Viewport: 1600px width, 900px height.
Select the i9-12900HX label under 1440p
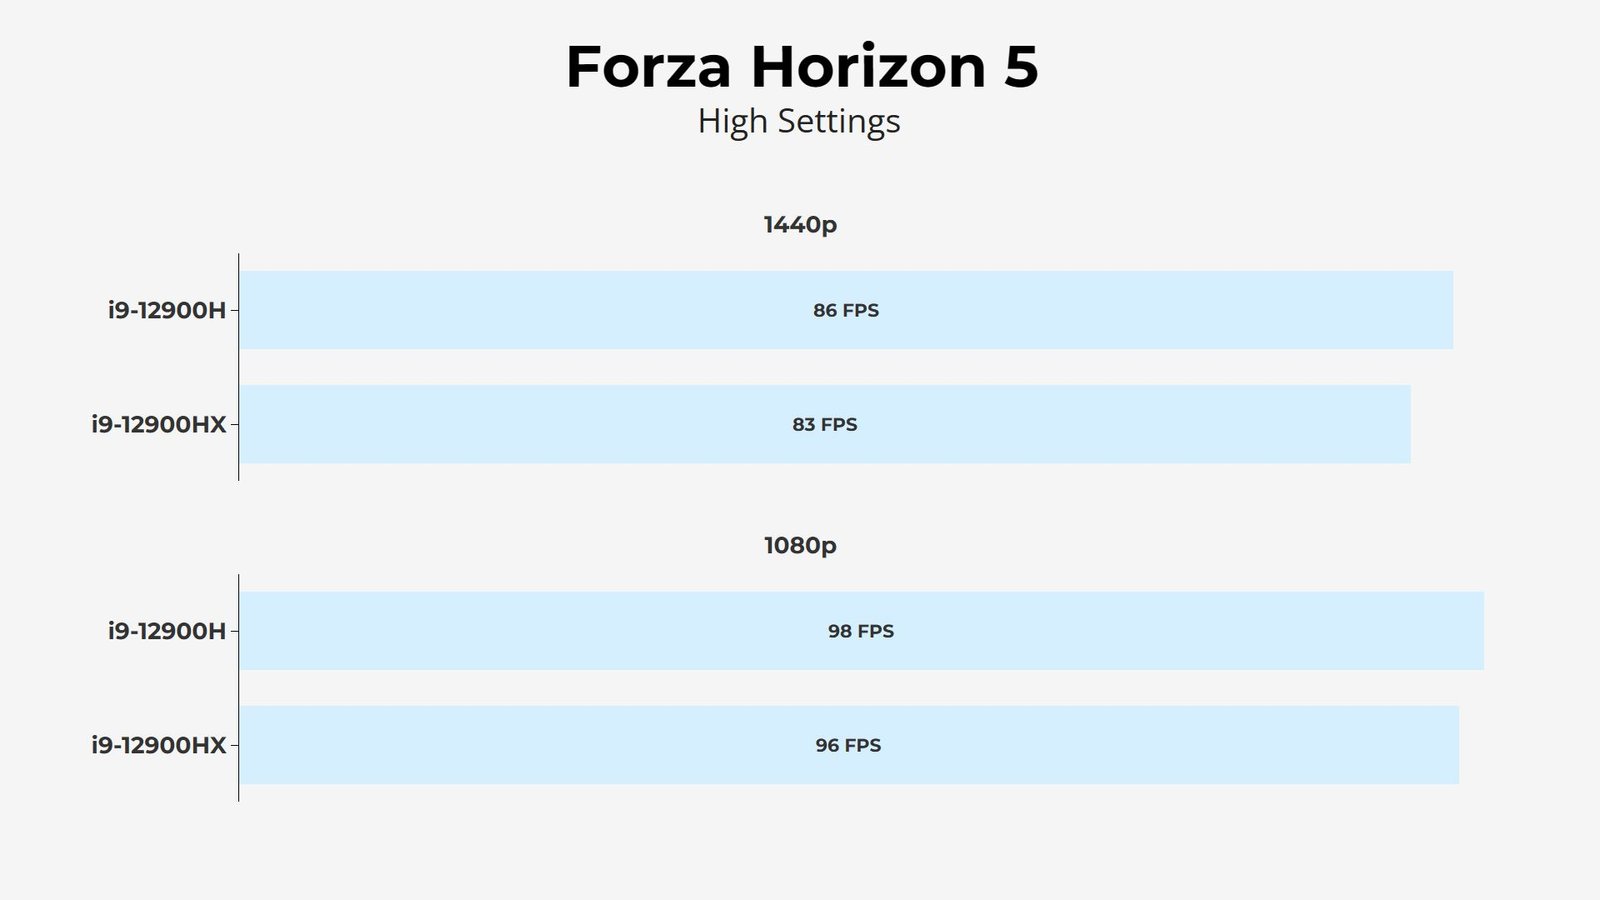(x=159, y=424)
